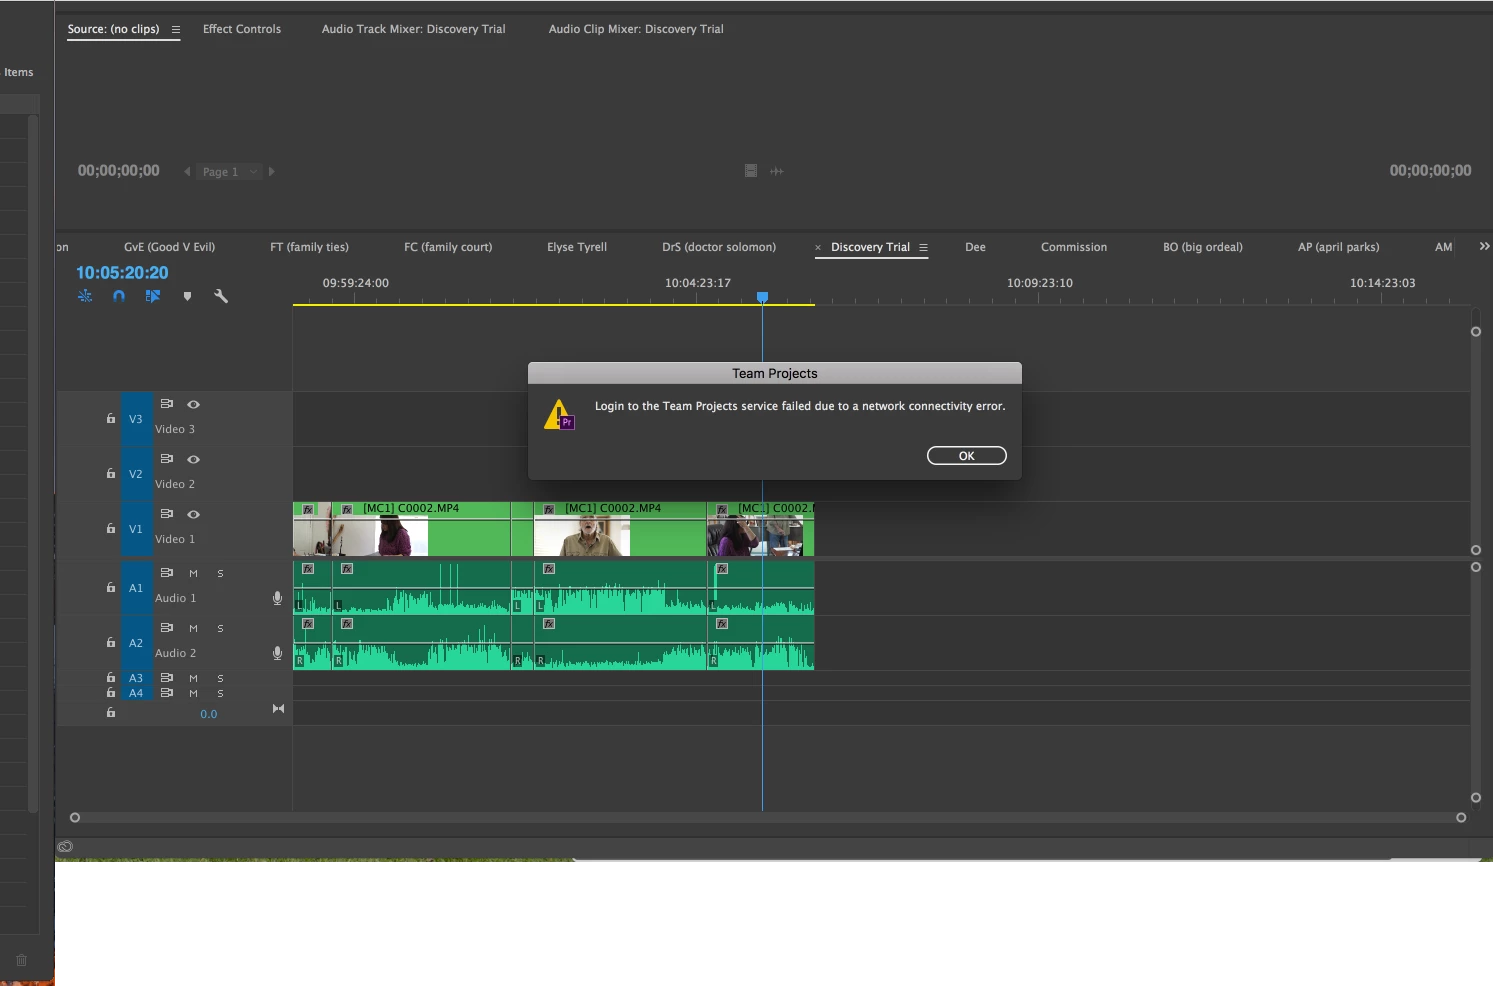Click master volume value 0.0
Viewport: 1493px width, 986px height.
[x=209, y=714]
